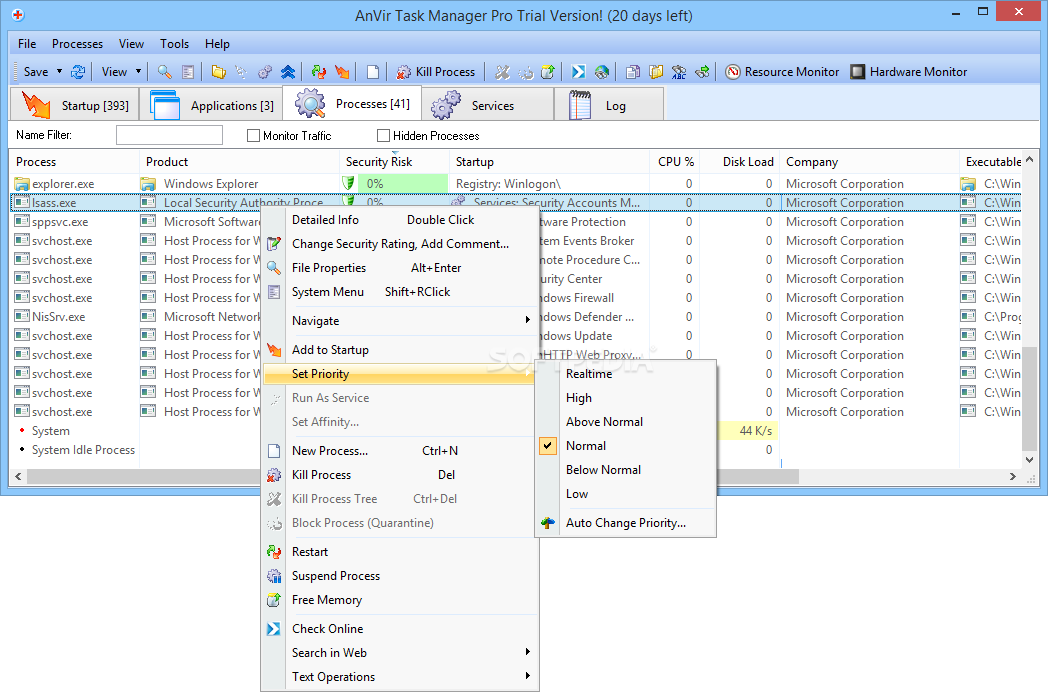The height and width of the screenshot is (692, 1048).
Task: Choose High priority
Action: (x=626, y=398)
